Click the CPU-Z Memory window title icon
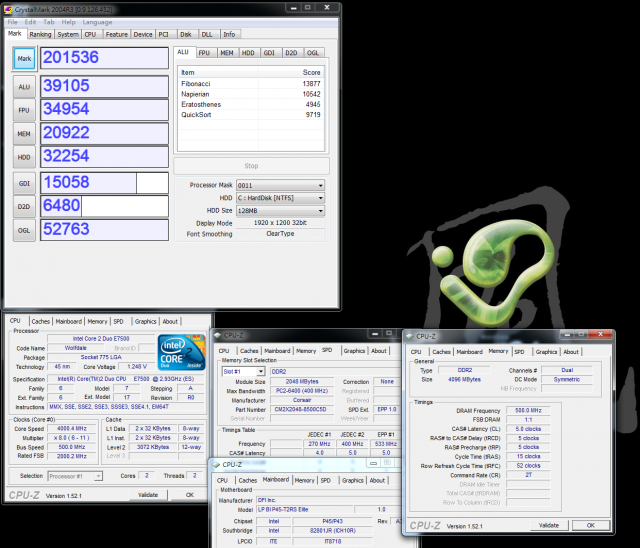The height and width of the screenshot is (548, 640). [410, 336]
